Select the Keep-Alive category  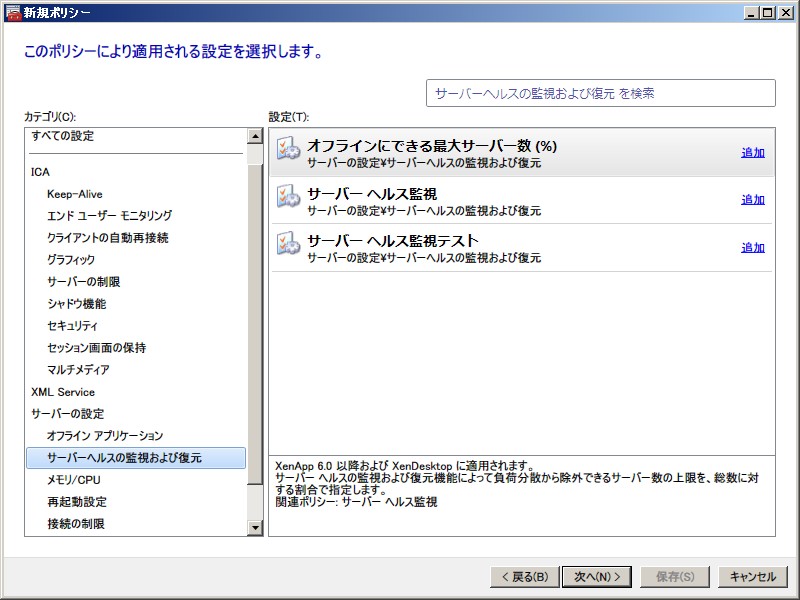pyautogui.click(x=74, y=194)
